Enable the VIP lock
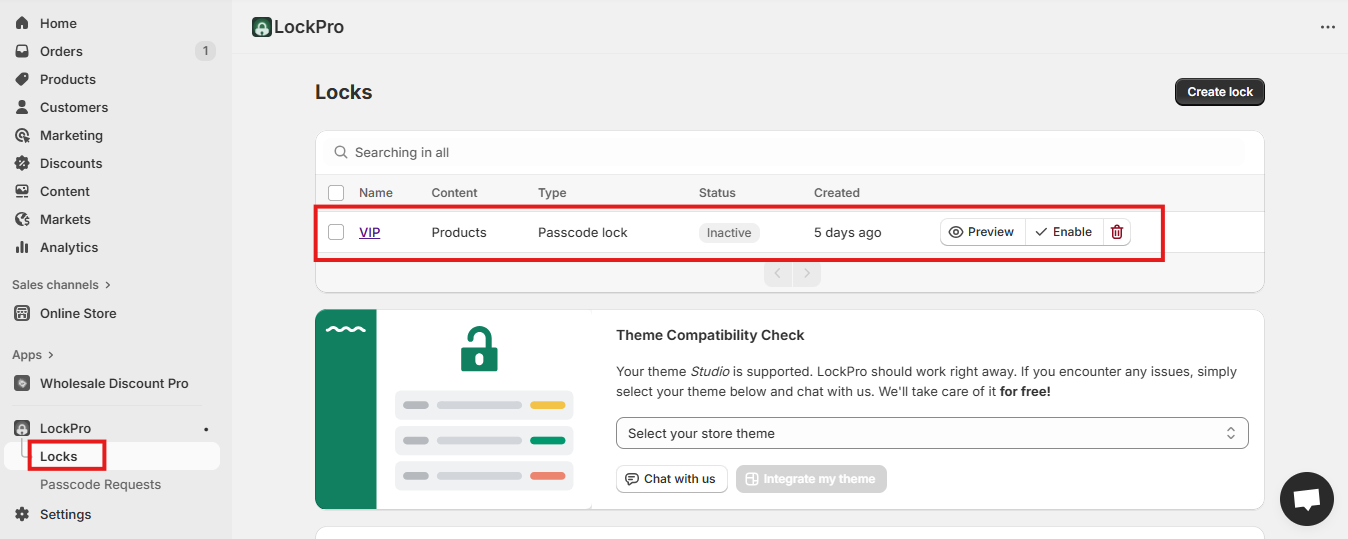Image resolution: width=1348 pixels, height=539 pixels. 1063,232
